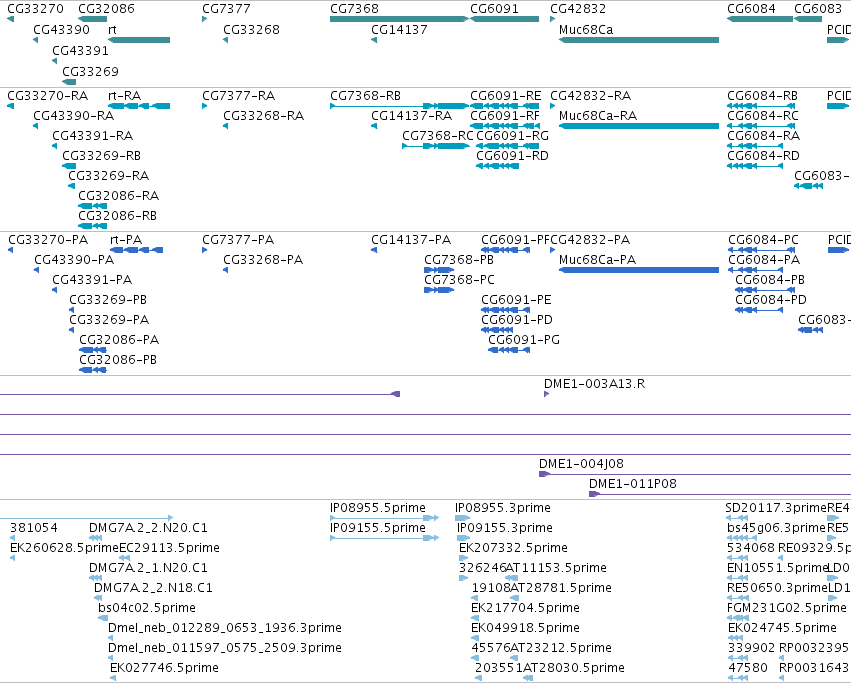Image resolution: width=851 pixels, height=683 pixels.
Task: Select the CG42832 gene label
Action: pos(578,9)
